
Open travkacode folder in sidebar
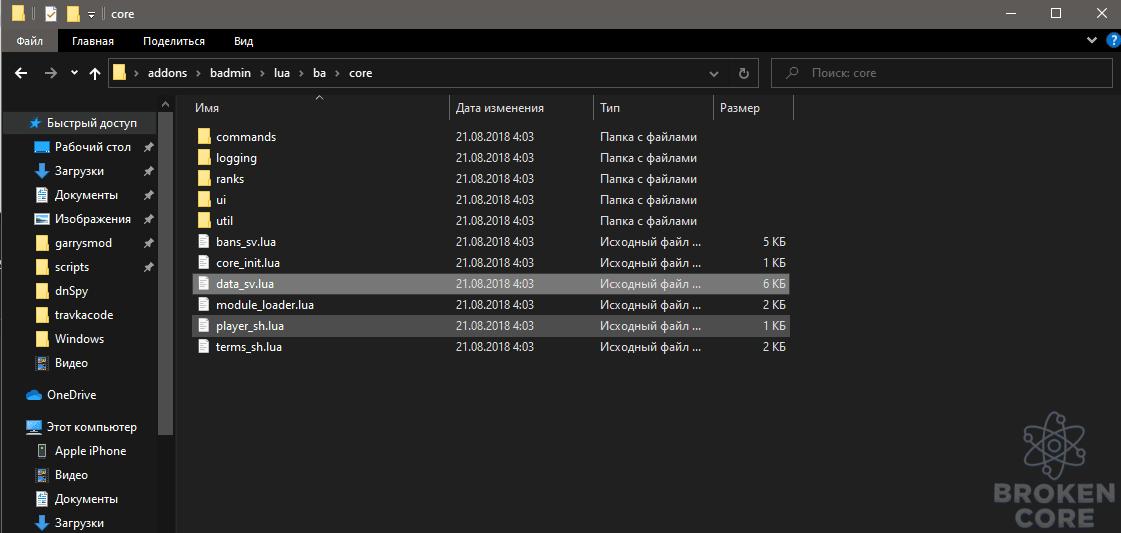tap(74, 315)
